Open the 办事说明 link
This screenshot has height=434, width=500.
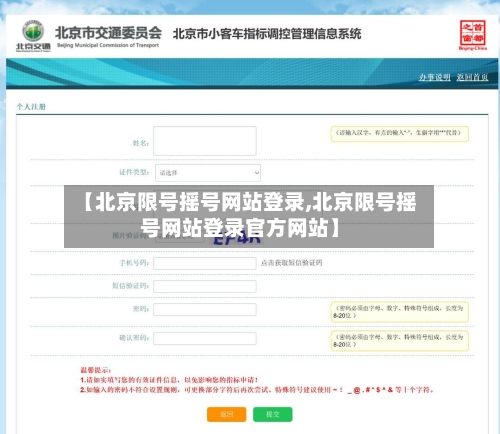(x=435, y=77)
